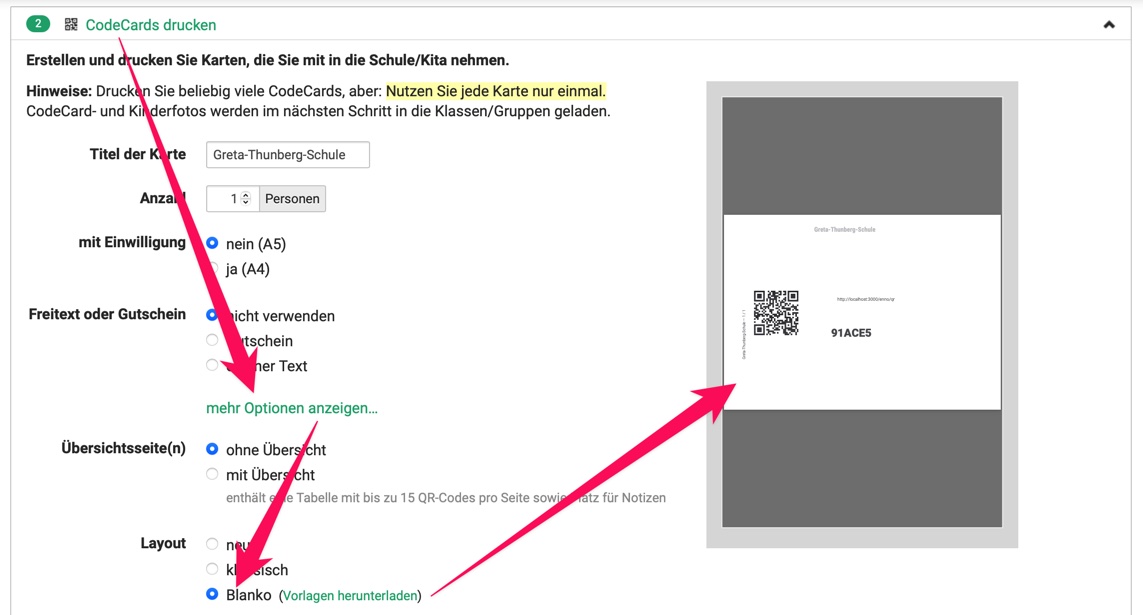Collapse the CodeCards drucken section chevron
The width and height of the screenshot is (1143, 615).
click(x=1109, y=25)
